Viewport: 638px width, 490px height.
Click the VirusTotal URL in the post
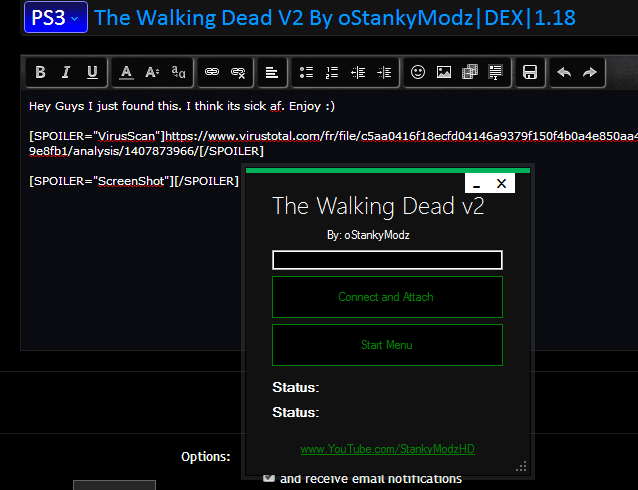click(x=334, y=143)
